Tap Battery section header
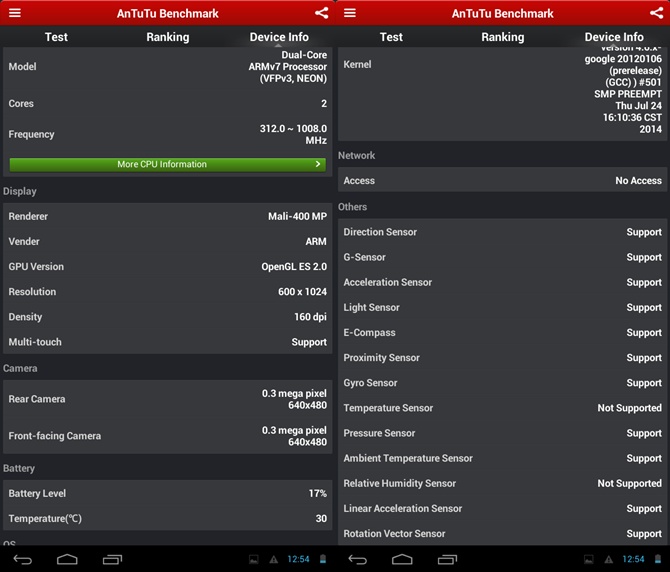Image resolution: width=670 pixels, height=572 pixels. 19,469
